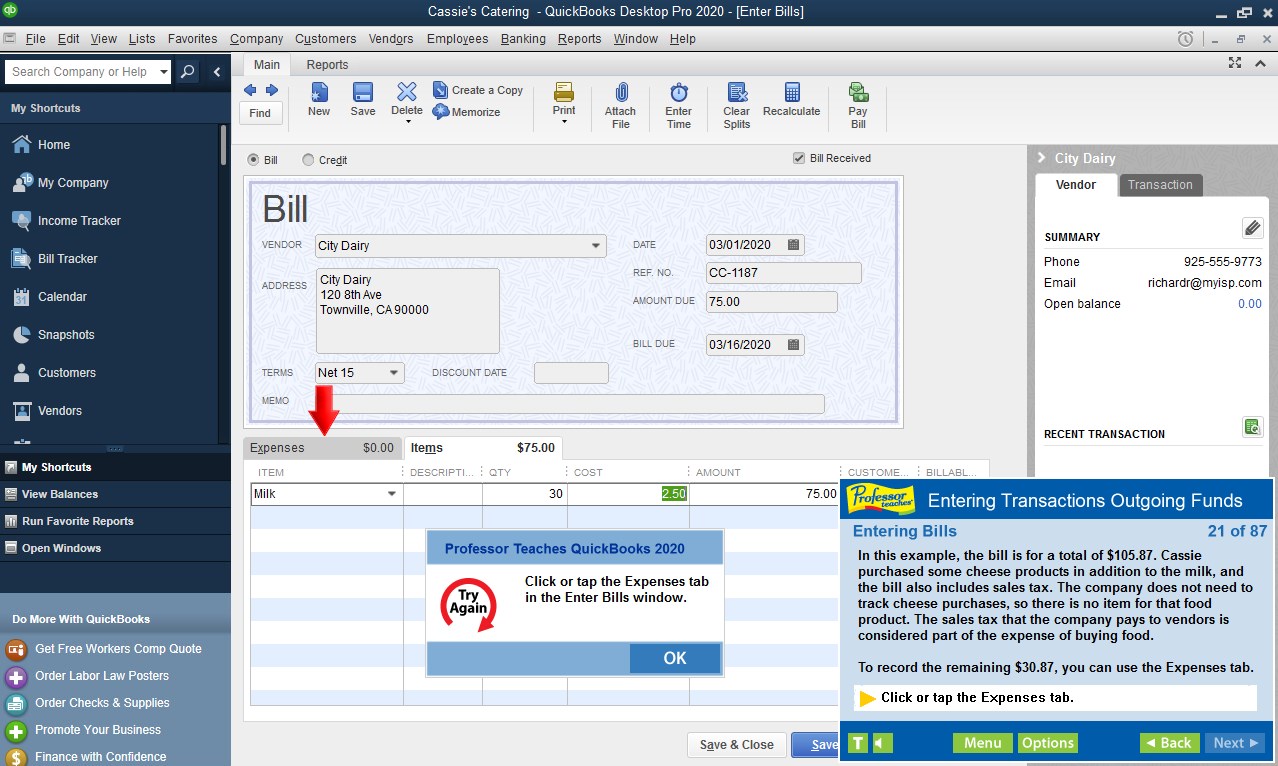The image size is (1278, 766).
Task: Toggle the Bill Received checkbox
Action: pyautogui.click(x=799, y=158)
